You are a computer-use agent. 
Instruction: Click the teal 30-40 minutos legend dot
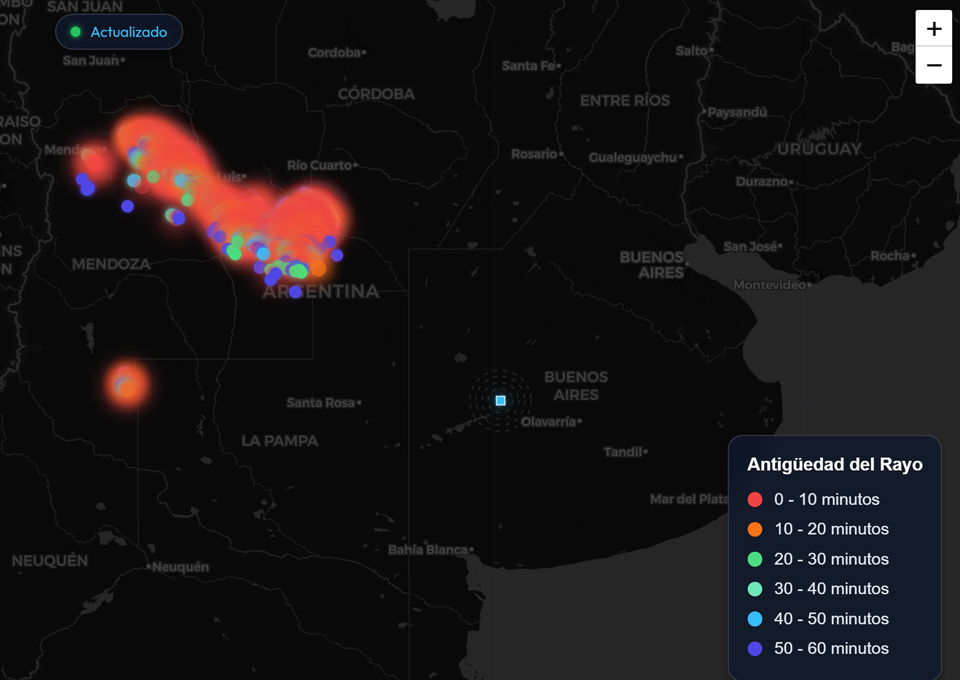coord(757,589)
